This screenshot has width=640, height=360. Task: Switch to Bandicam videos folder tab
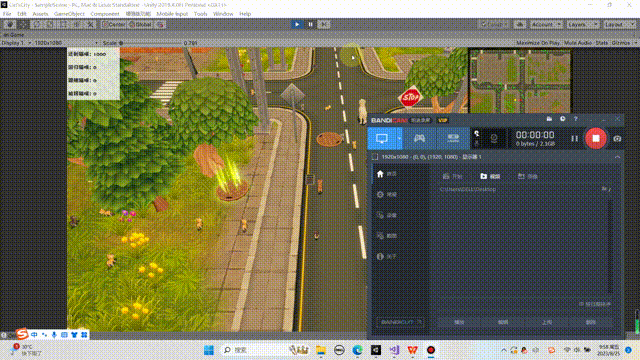[490, 176]
